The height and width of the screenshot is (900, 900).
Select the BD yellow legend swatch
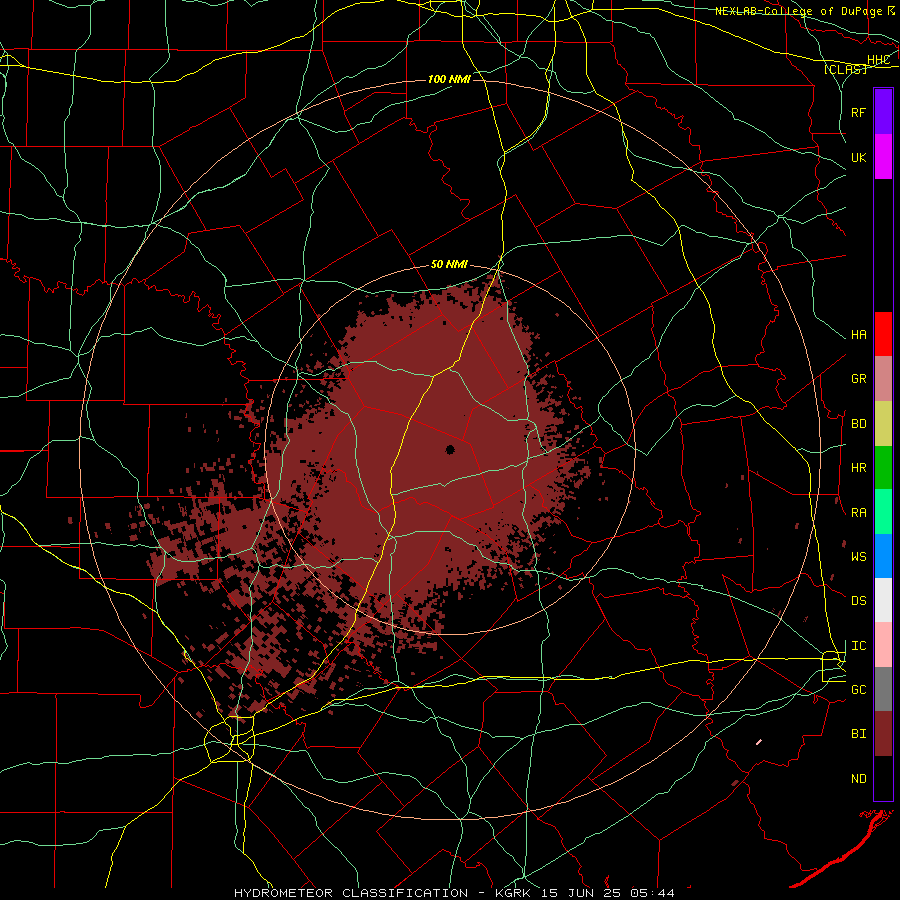(x=883, y=424)
